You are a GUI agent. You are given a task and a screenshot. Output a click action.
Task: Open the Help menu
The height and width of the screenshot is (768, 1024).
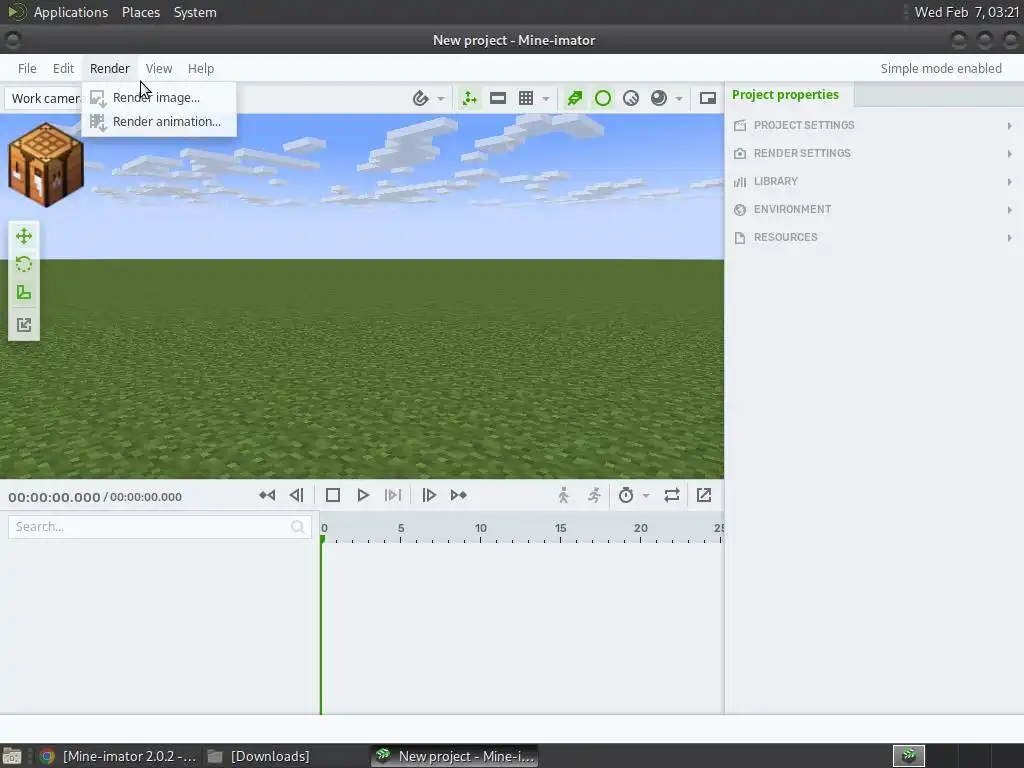[200, 69]
